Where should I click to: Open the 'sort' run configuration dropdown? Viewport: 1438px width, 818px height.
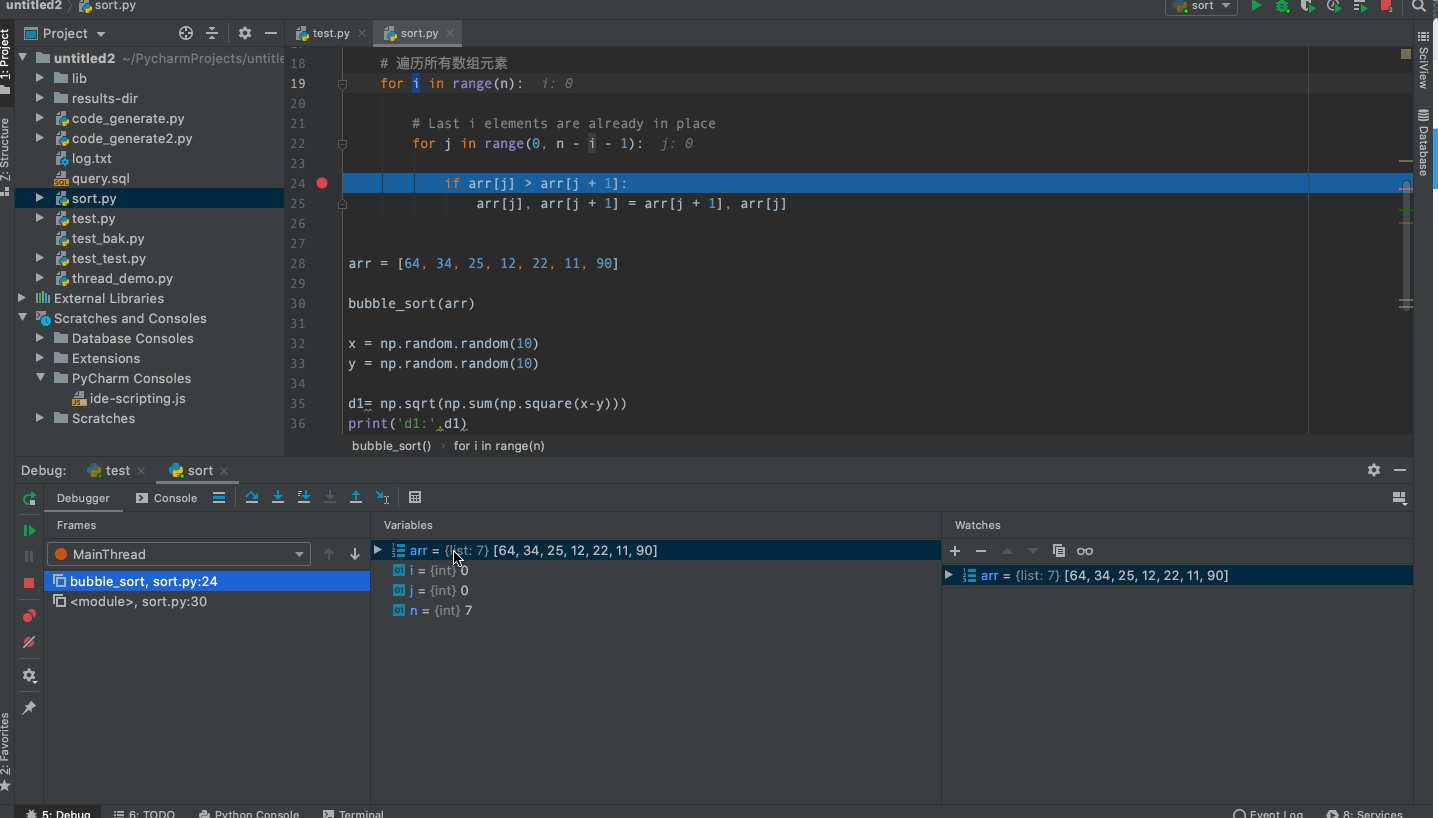[1201, 6]
